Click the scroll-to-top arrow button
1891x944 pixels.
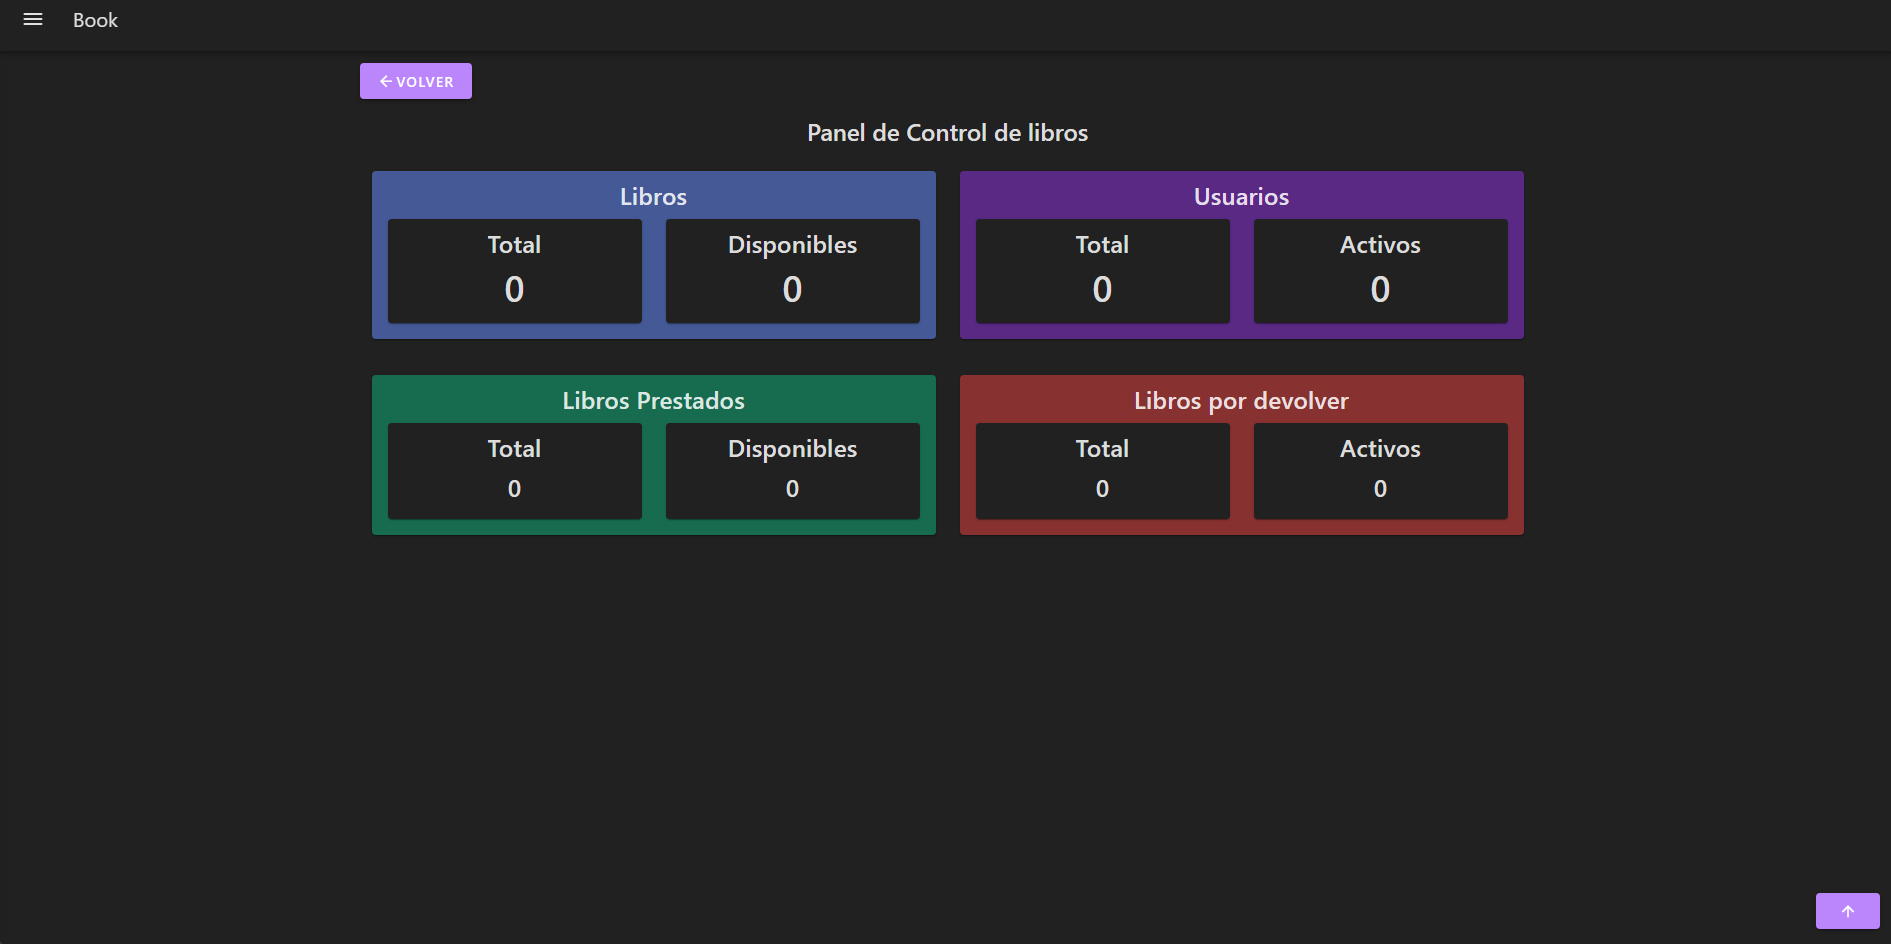[1847, 911]
